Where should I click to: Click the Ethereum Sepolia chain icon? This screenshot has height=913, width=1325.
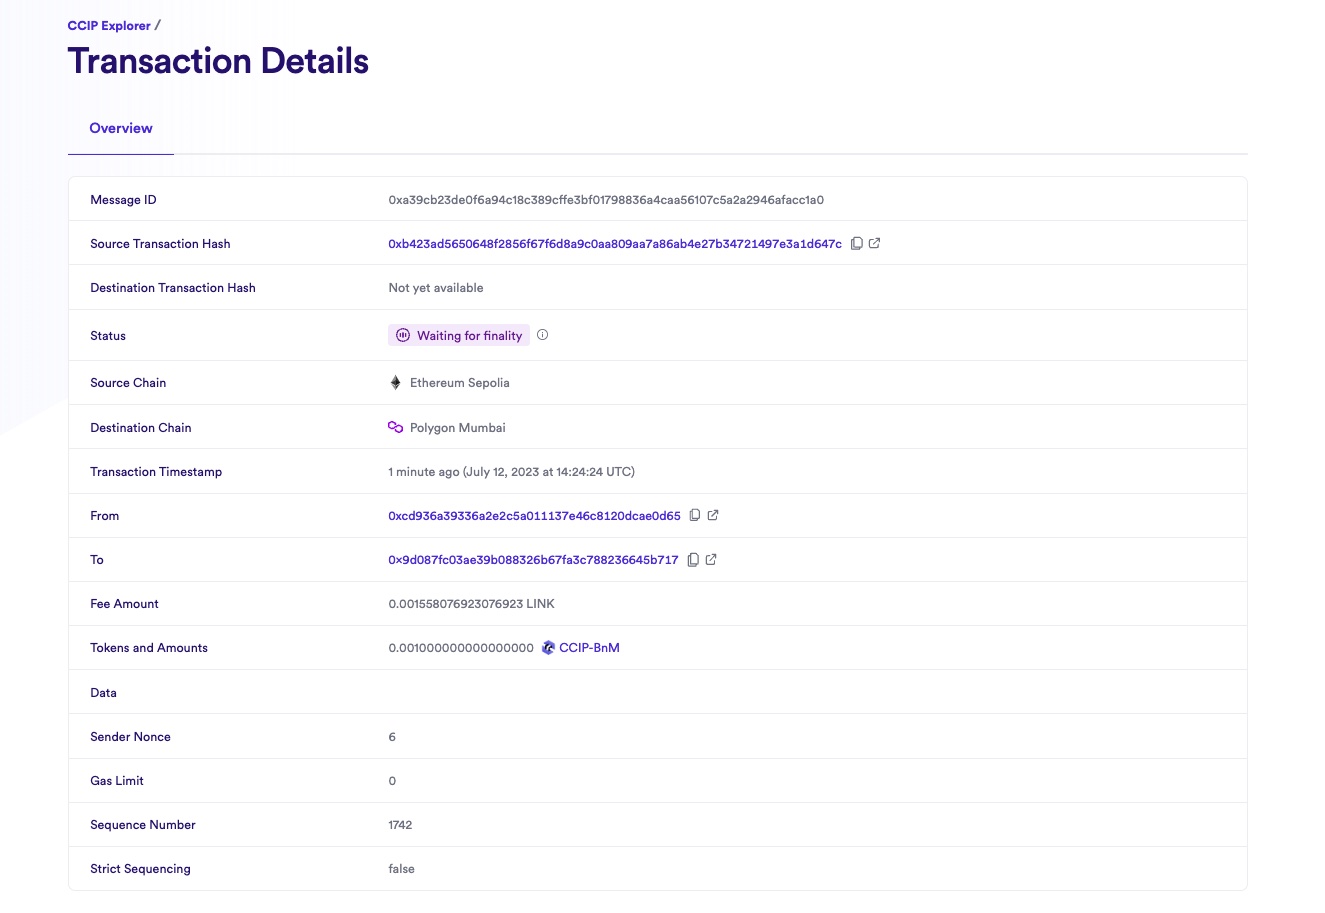point(395,383)
